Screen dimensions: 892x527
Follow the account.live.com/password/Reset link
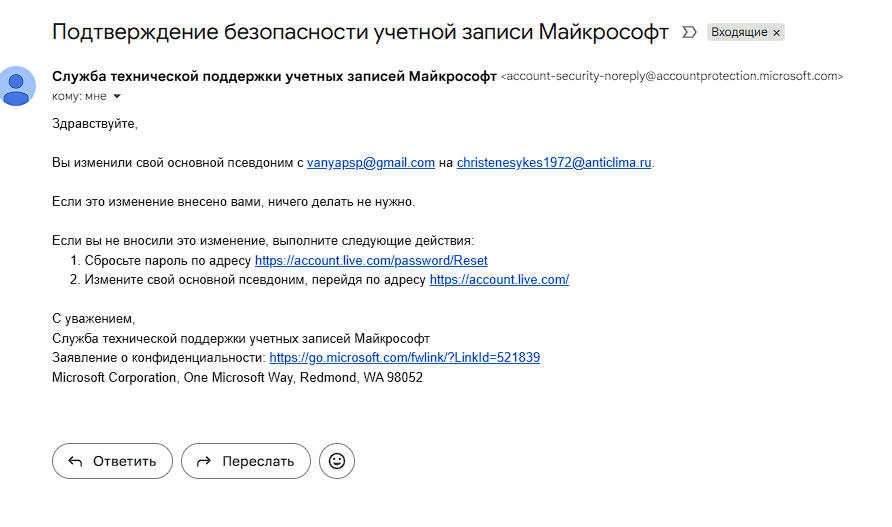pos(371,261)
